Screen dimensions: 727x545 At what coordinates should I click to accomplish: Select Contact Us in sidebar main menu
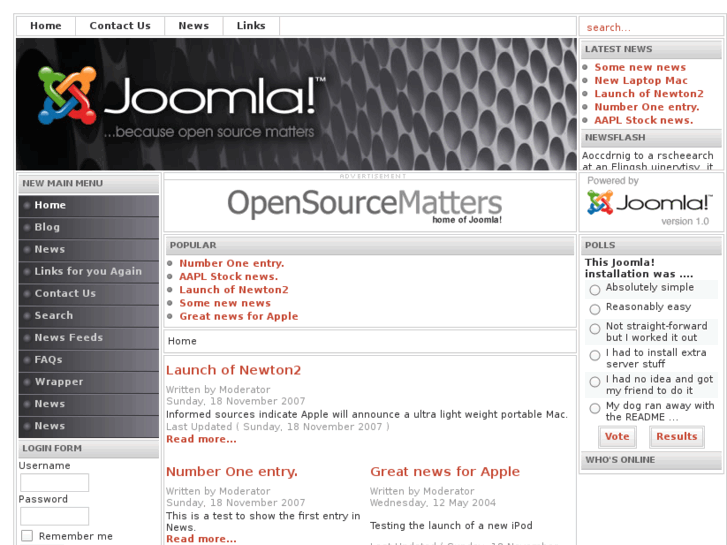[x=89, y=294]
